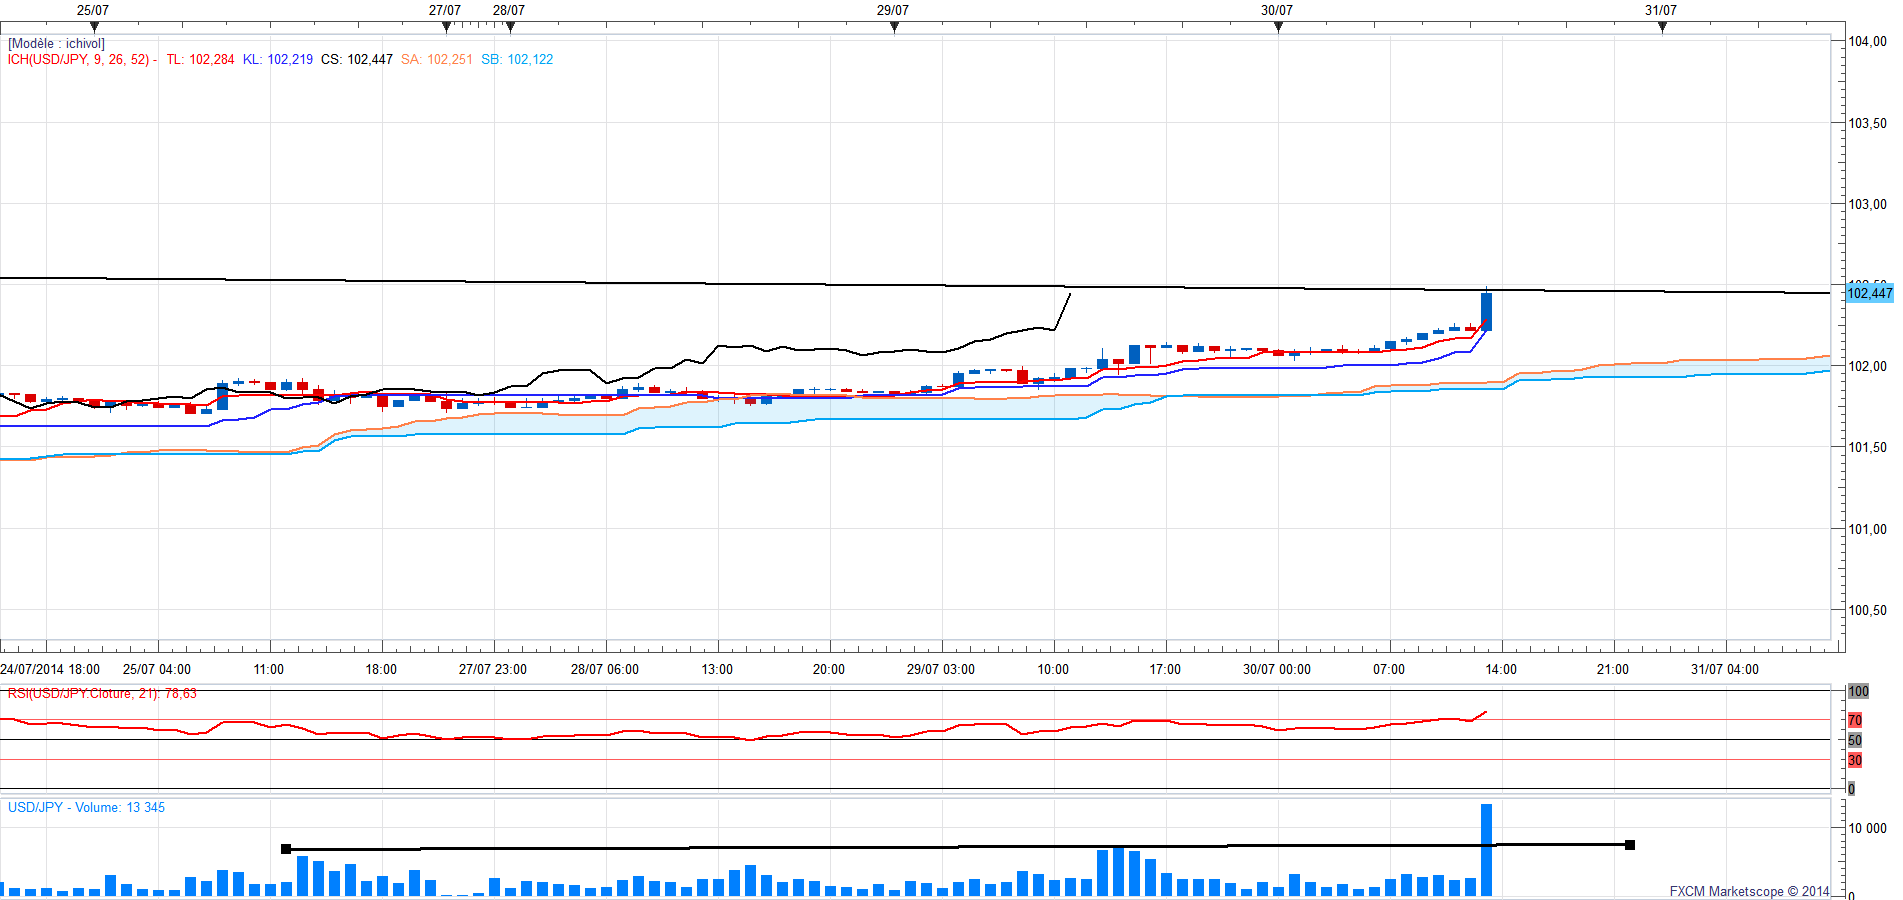Click the 30/07 date marker triangle
Image resolution: width=1903 pixels, height=900 pixels.
pos(1278,27)
